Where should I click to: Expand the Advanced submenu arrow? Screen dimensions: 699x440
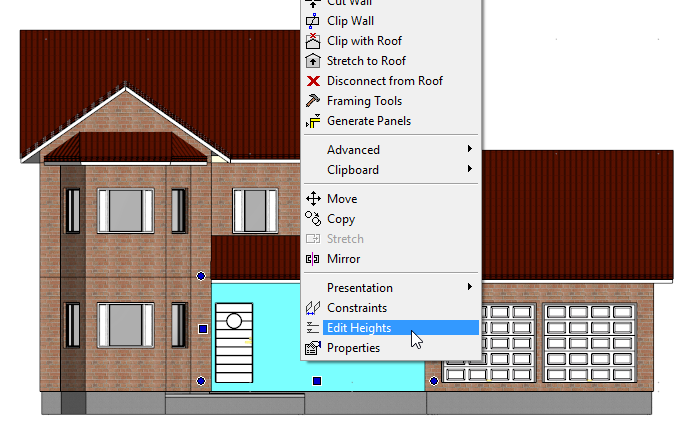click(x=470, y=149)
